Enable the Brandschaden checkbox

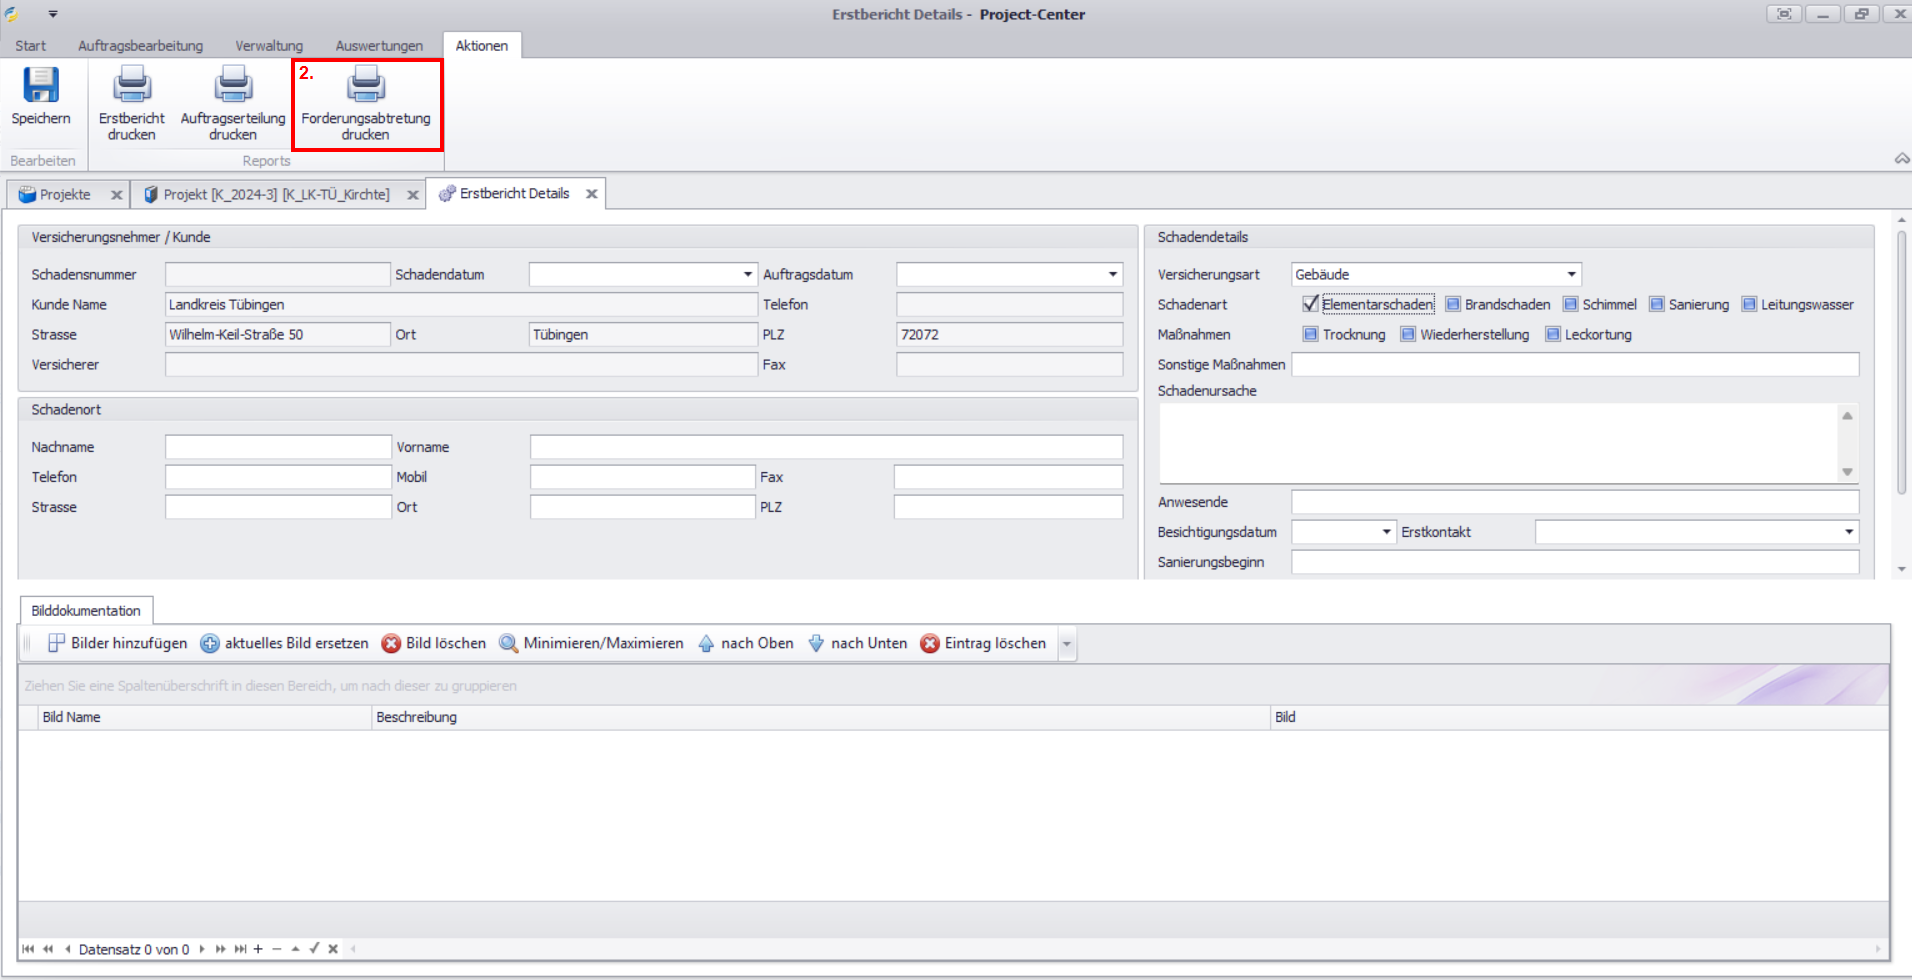pos(1453,304)
